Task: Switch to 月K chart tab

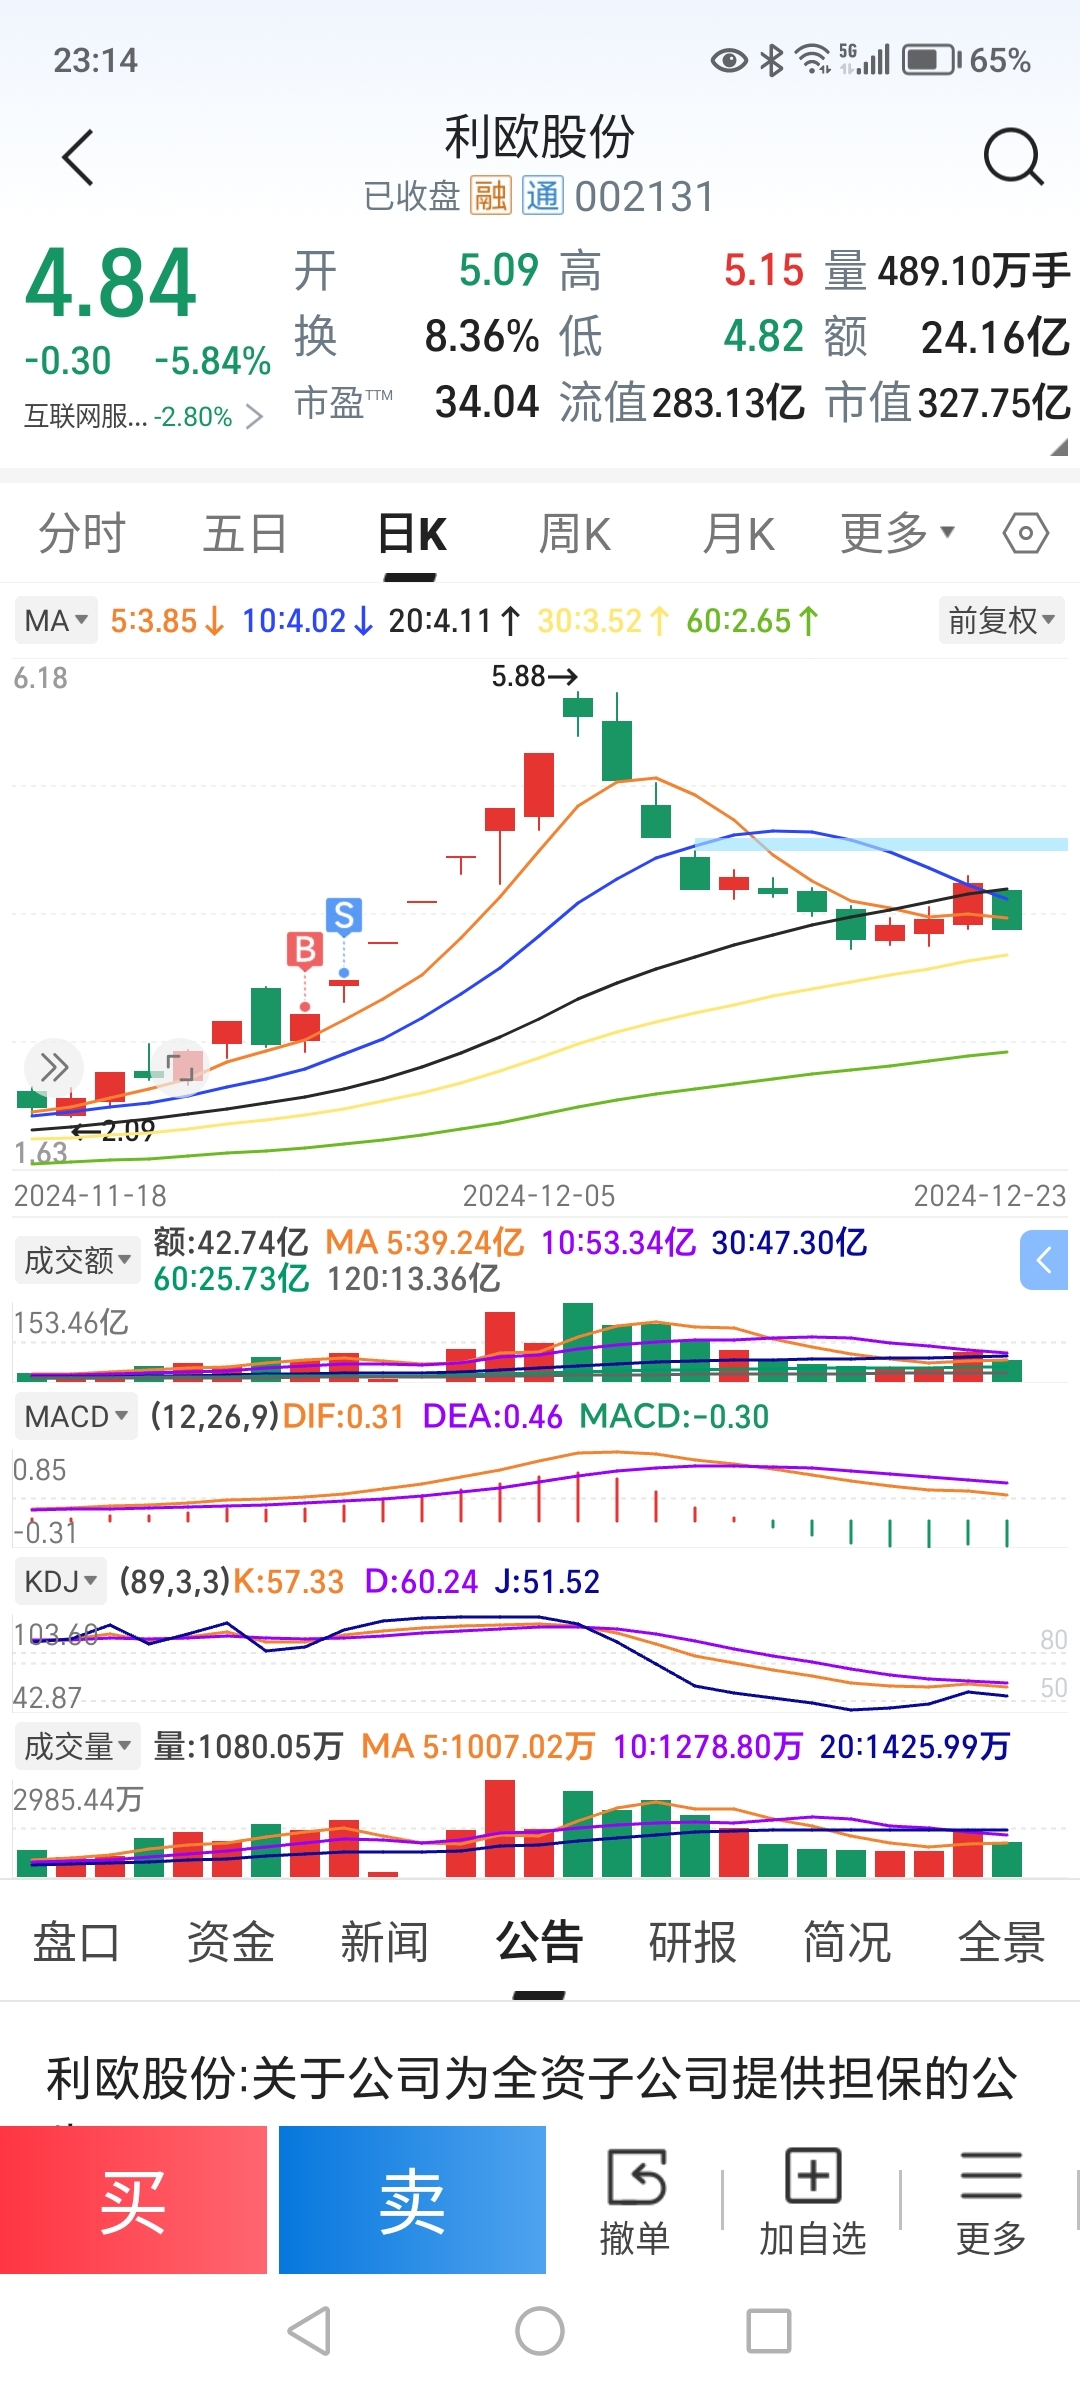Action: click(739, 533)
